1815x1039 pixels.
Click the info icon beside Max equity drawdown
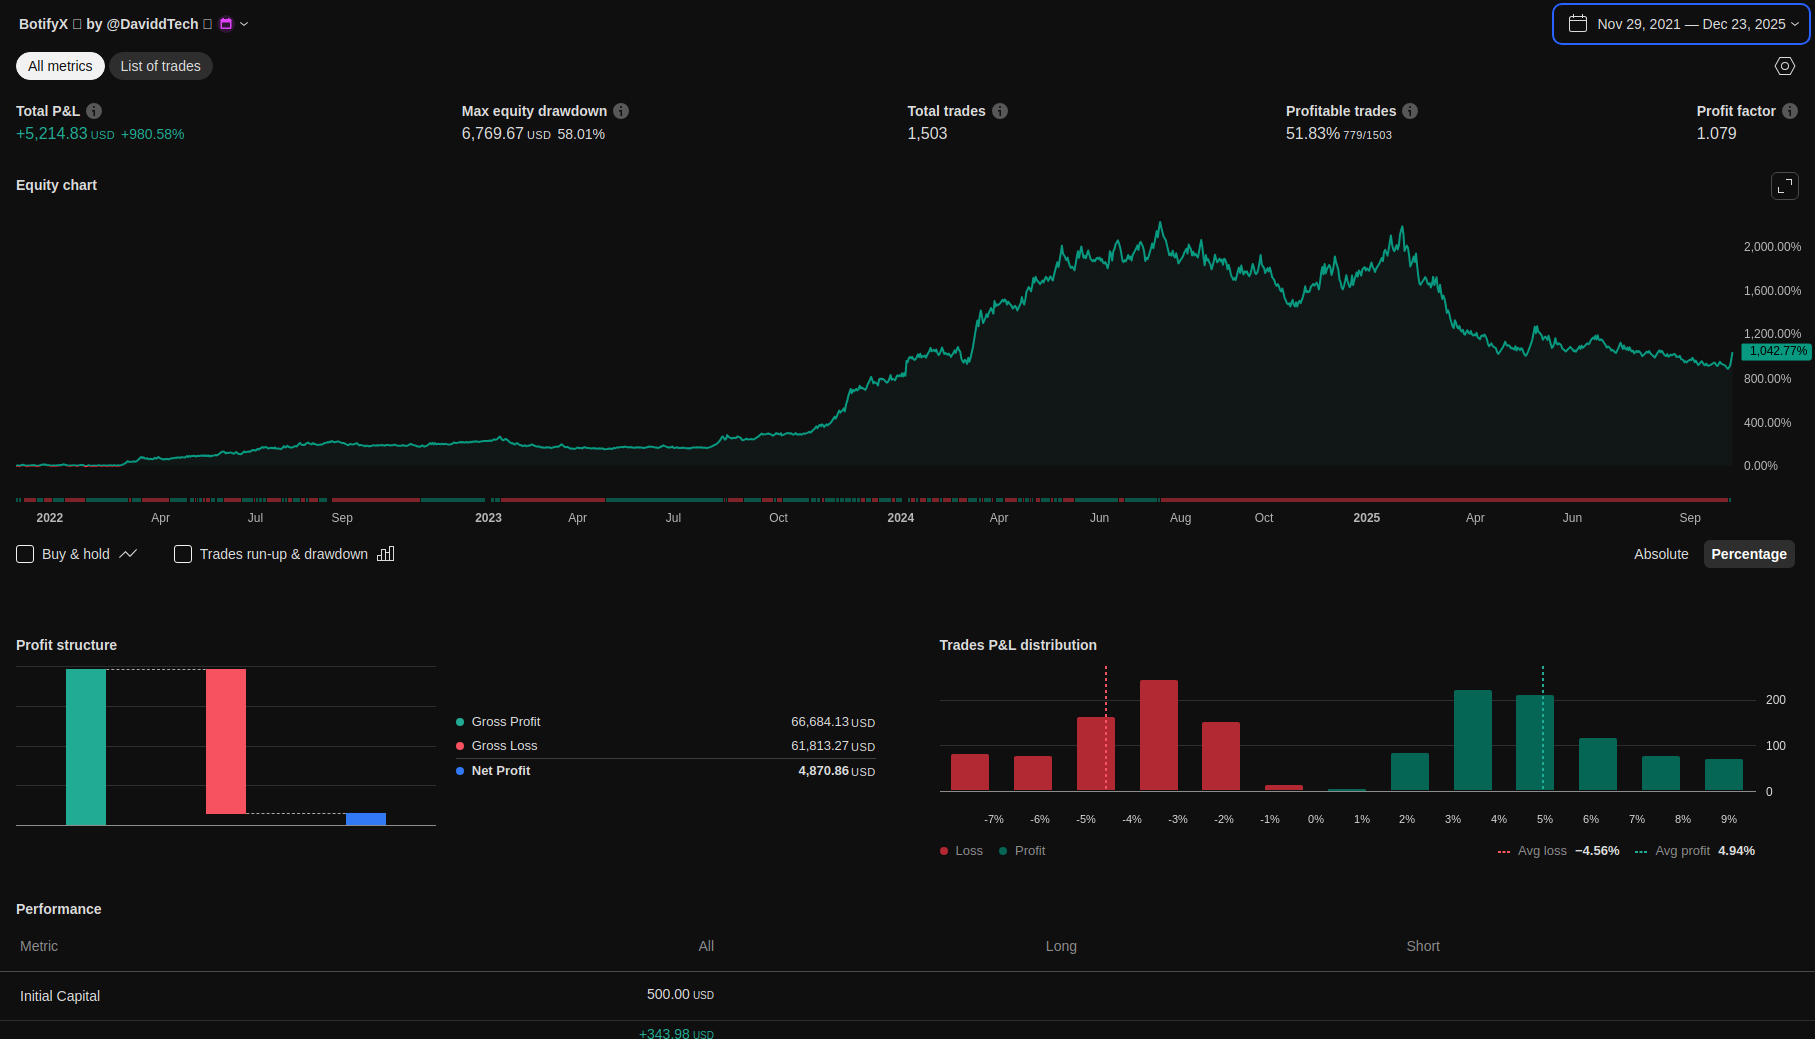pyautogui.click(x=621, y=111)
